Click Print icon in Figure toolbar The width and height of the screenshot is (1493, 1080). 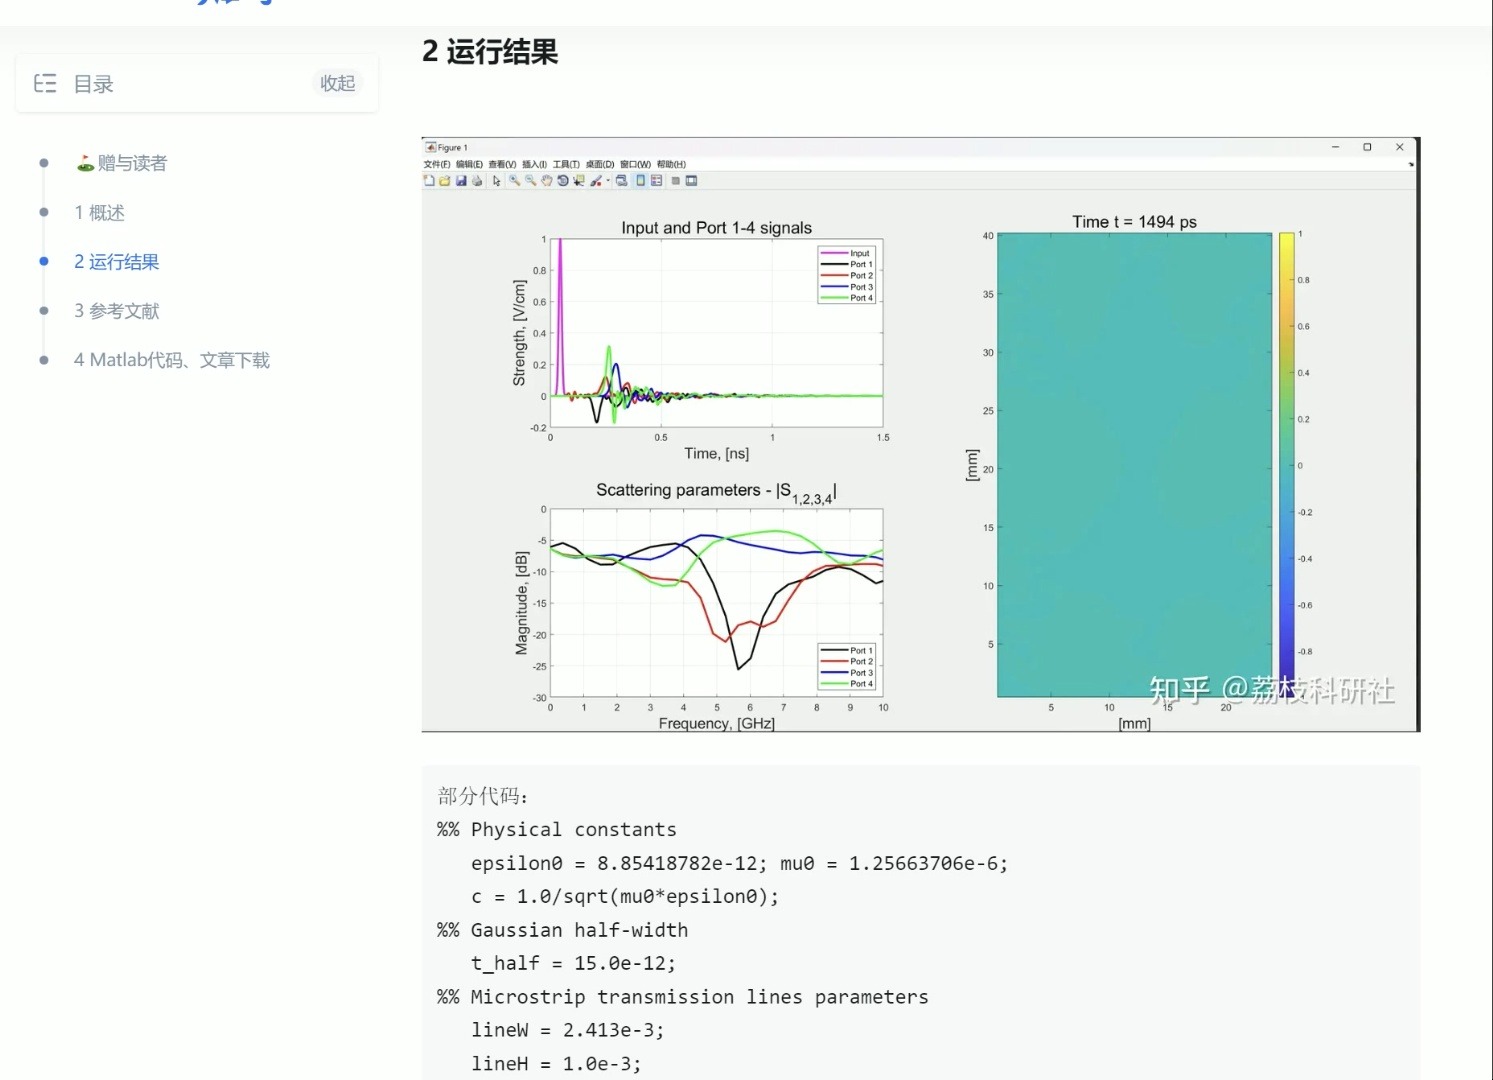click(x=477, y=181)
